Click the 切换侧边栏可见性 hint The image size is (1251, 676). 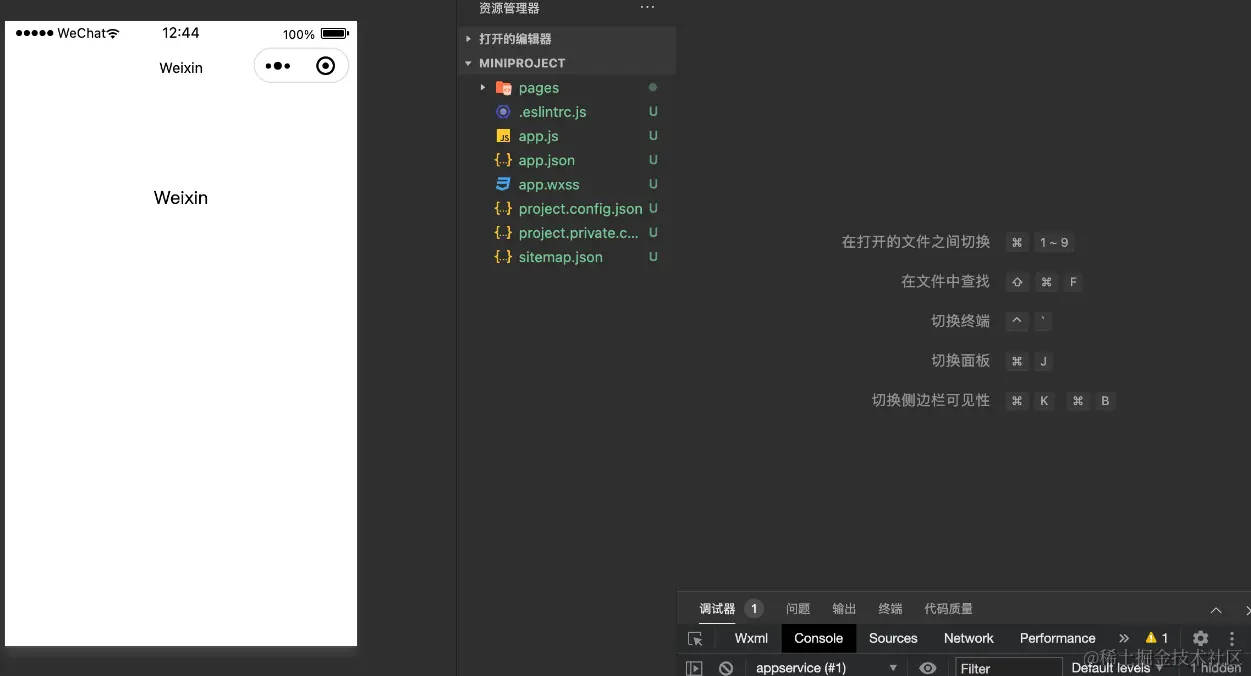click(x=931, y=401)
